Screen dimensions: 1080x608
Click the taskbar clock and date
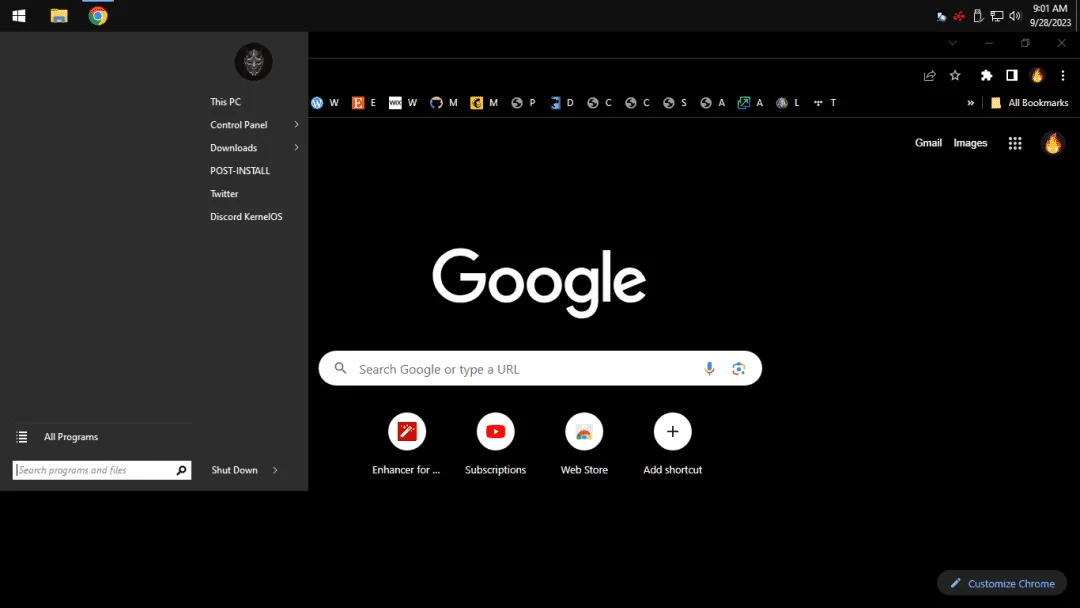coord(1050,16)
